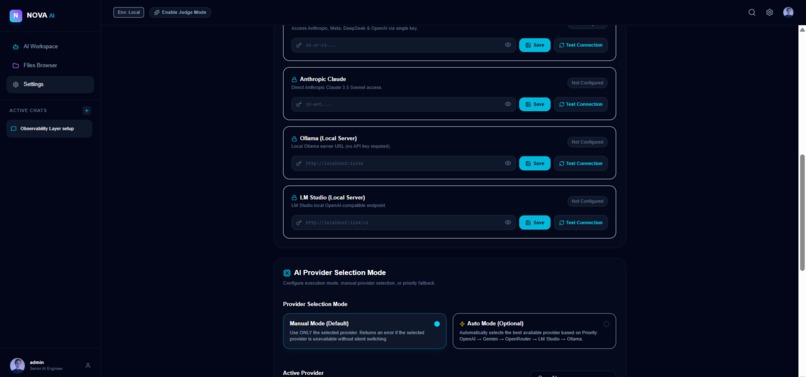Click the Ollama (Local Server) title
Viewport: 806px width, 377px height.
coord(328,138)
